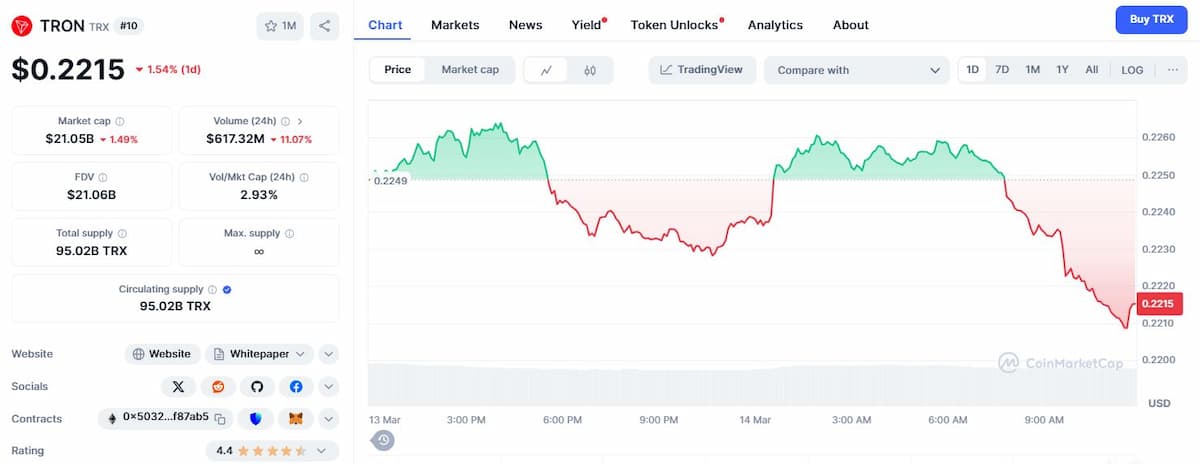The image size is (1200, 464).
Task: Click the share icon next to TRON
Action: coord(324,26)
